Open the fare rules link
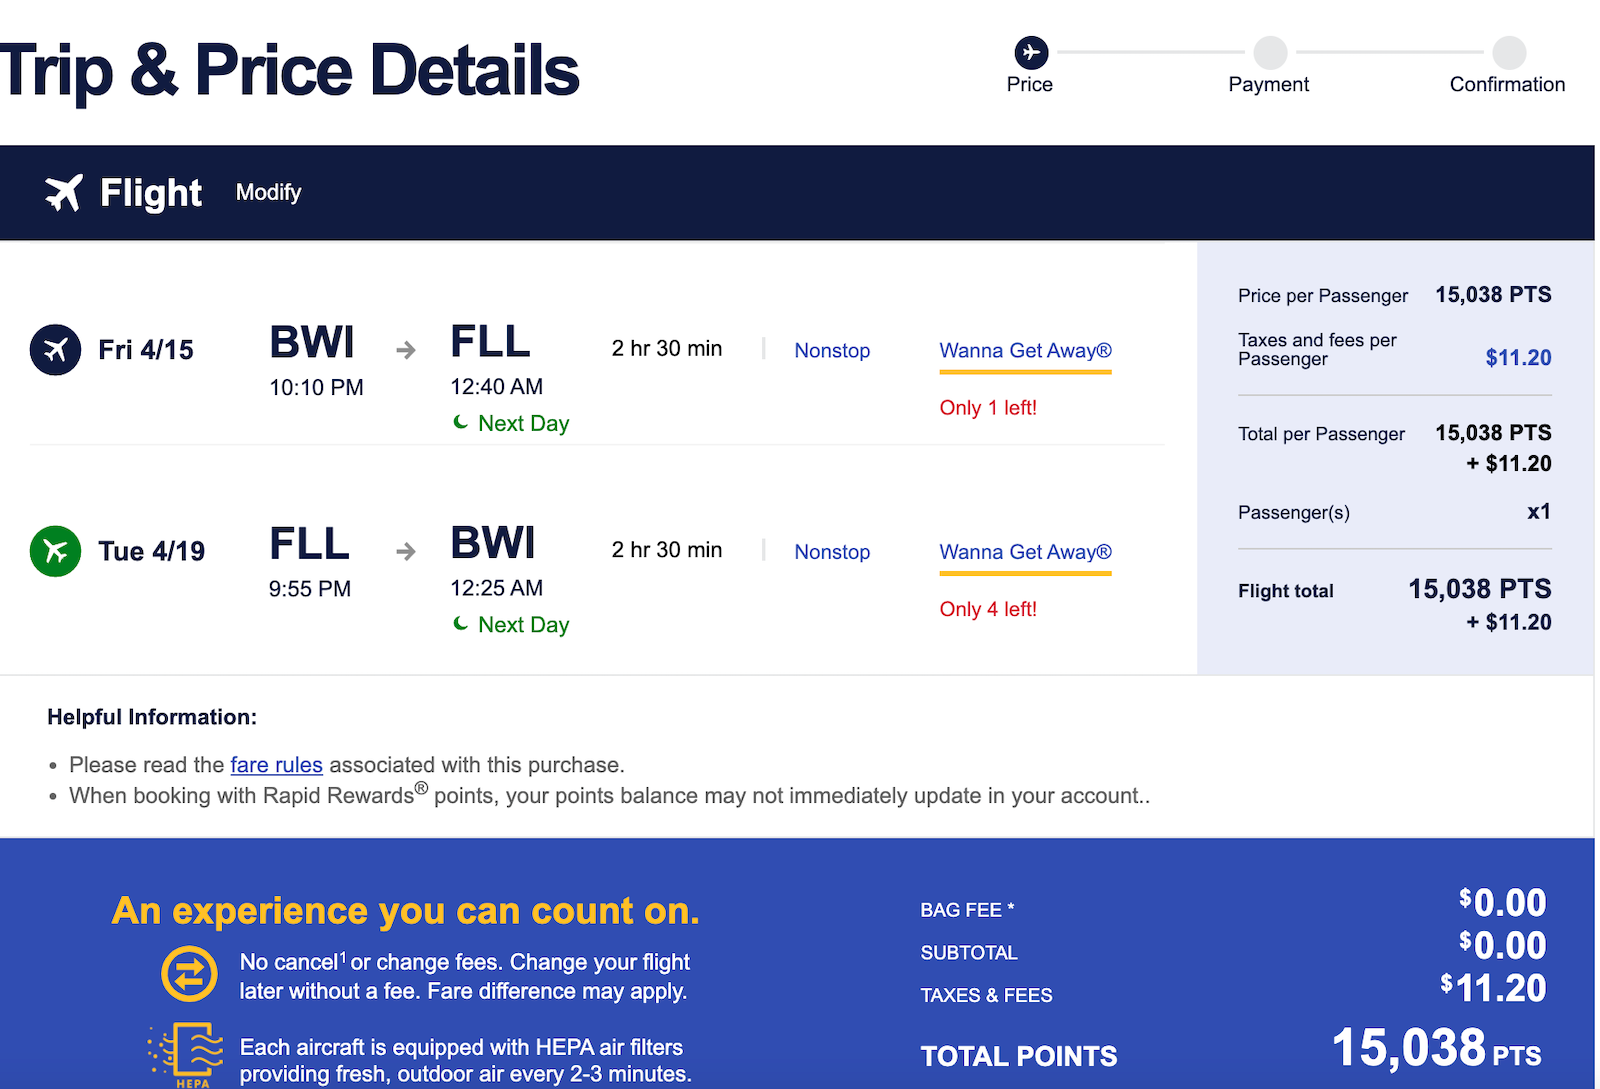Image resolution: width=1600 pixels, height=1089 pixels. click(276, 765)
